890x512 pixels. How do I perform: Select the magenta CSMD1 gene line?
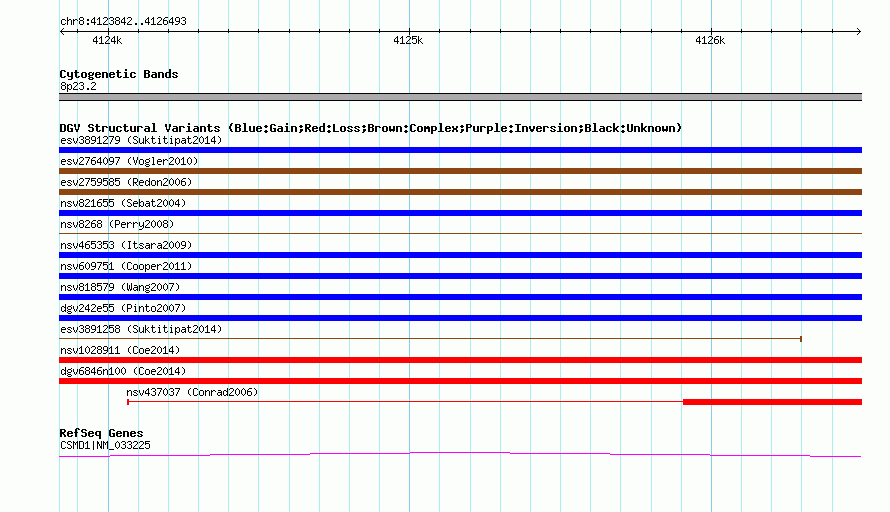pos(460,454)
